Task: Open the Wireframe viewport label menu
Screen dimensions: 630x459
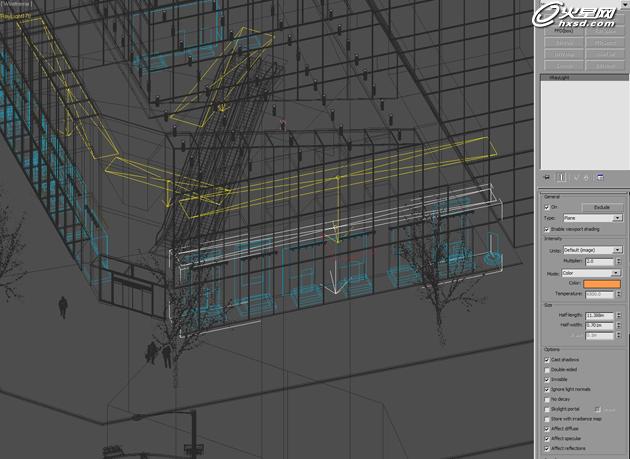Action: [17, 5]
